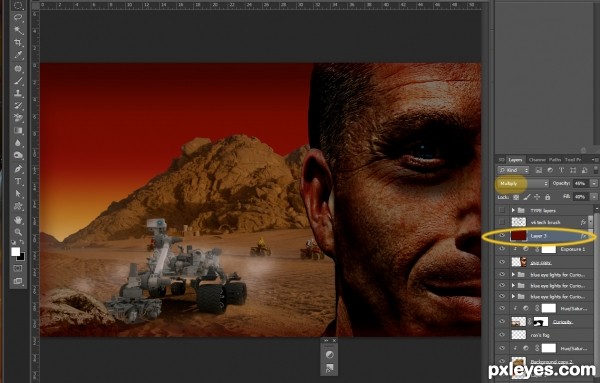Select the Hand tool
The height and width of the screenshot is (383, 600).
[x=18, y=220]
